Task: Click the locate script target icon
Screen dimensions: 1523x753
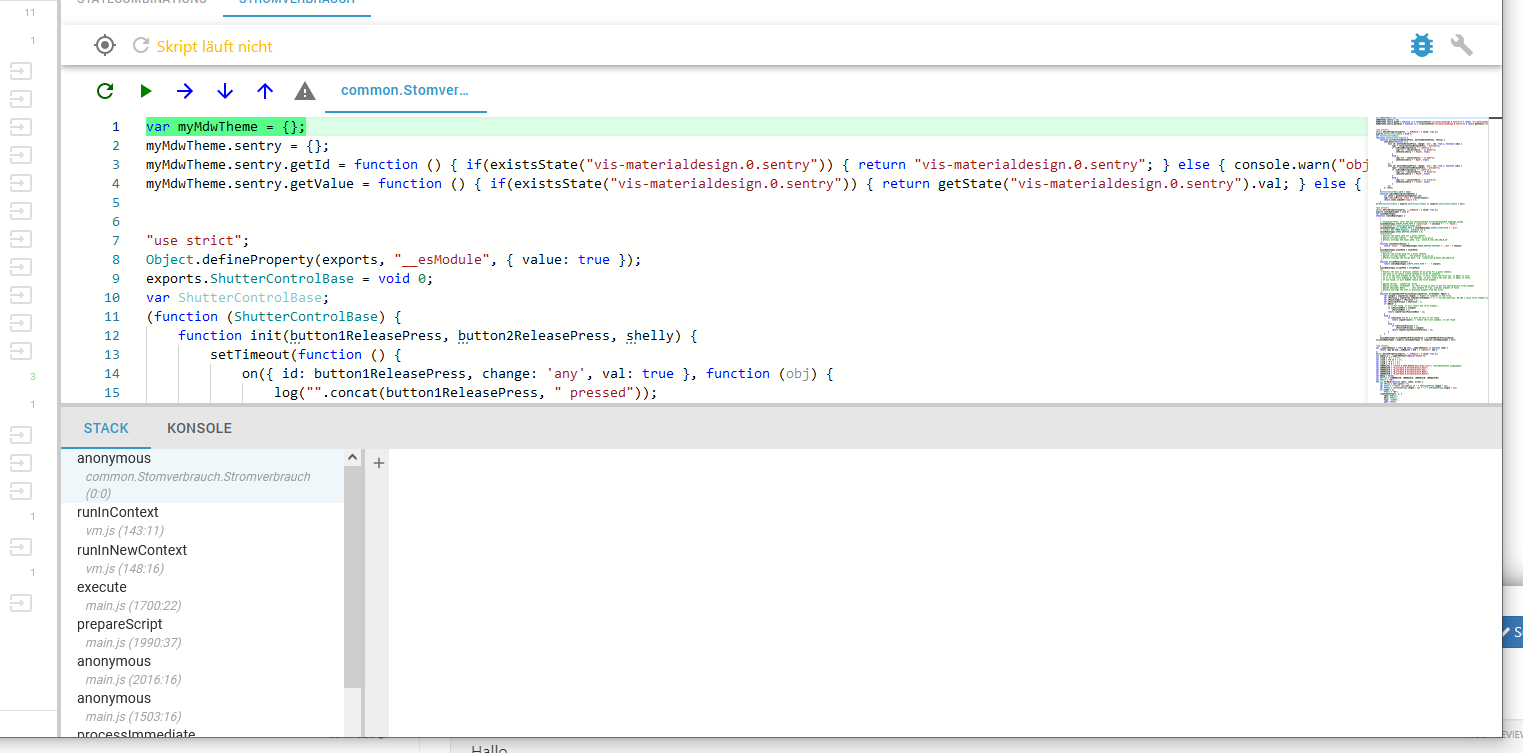Action: (x=105, y=45)
